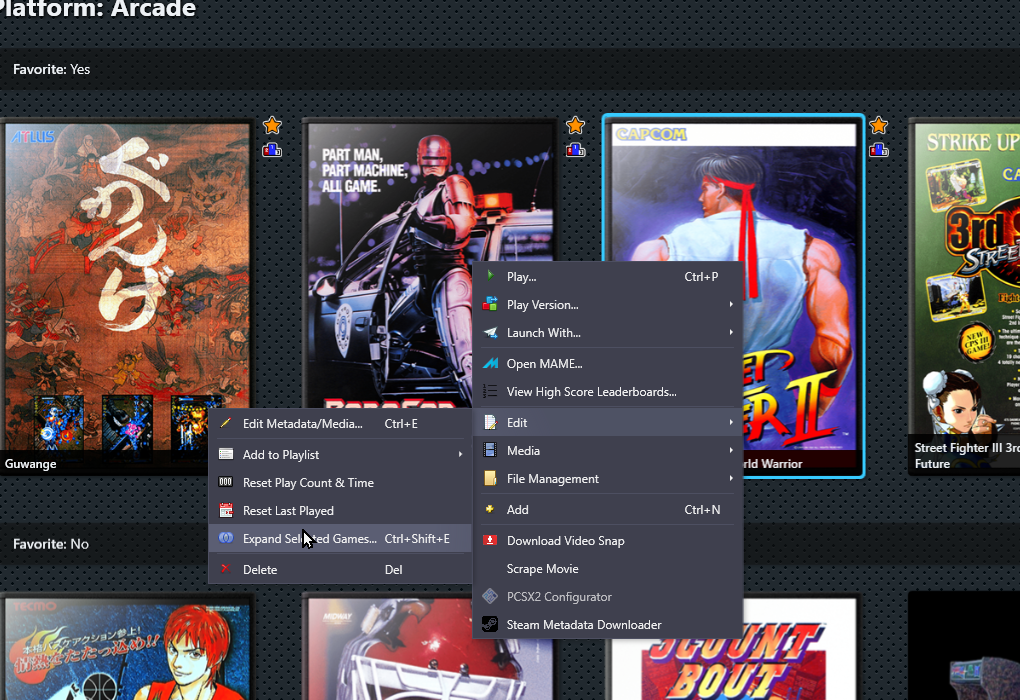Click the green Play arrow icon

(x=490, y=276)
